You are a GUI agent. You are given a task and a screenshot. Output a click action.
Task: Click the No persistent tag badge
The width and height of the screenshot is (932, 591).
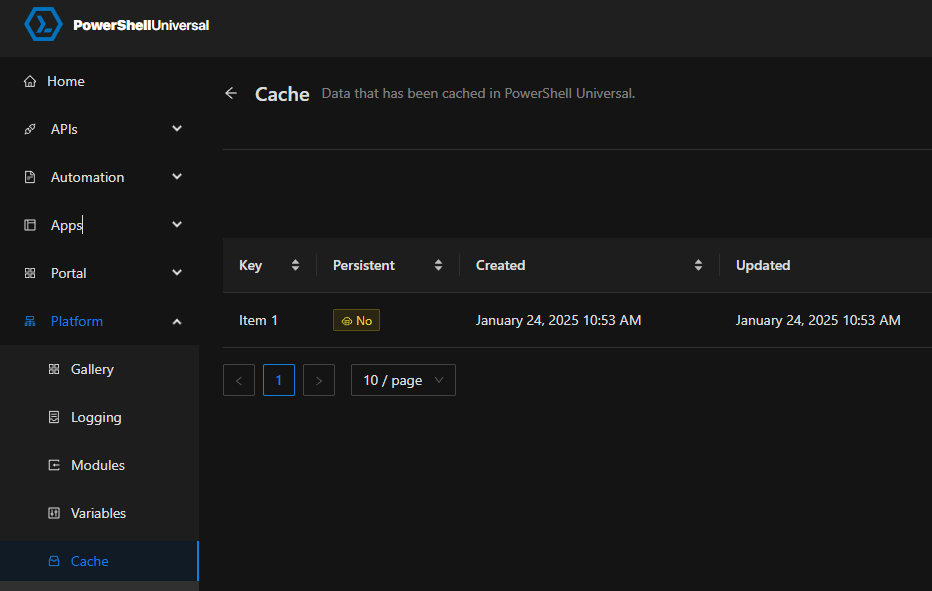point(356,321)
